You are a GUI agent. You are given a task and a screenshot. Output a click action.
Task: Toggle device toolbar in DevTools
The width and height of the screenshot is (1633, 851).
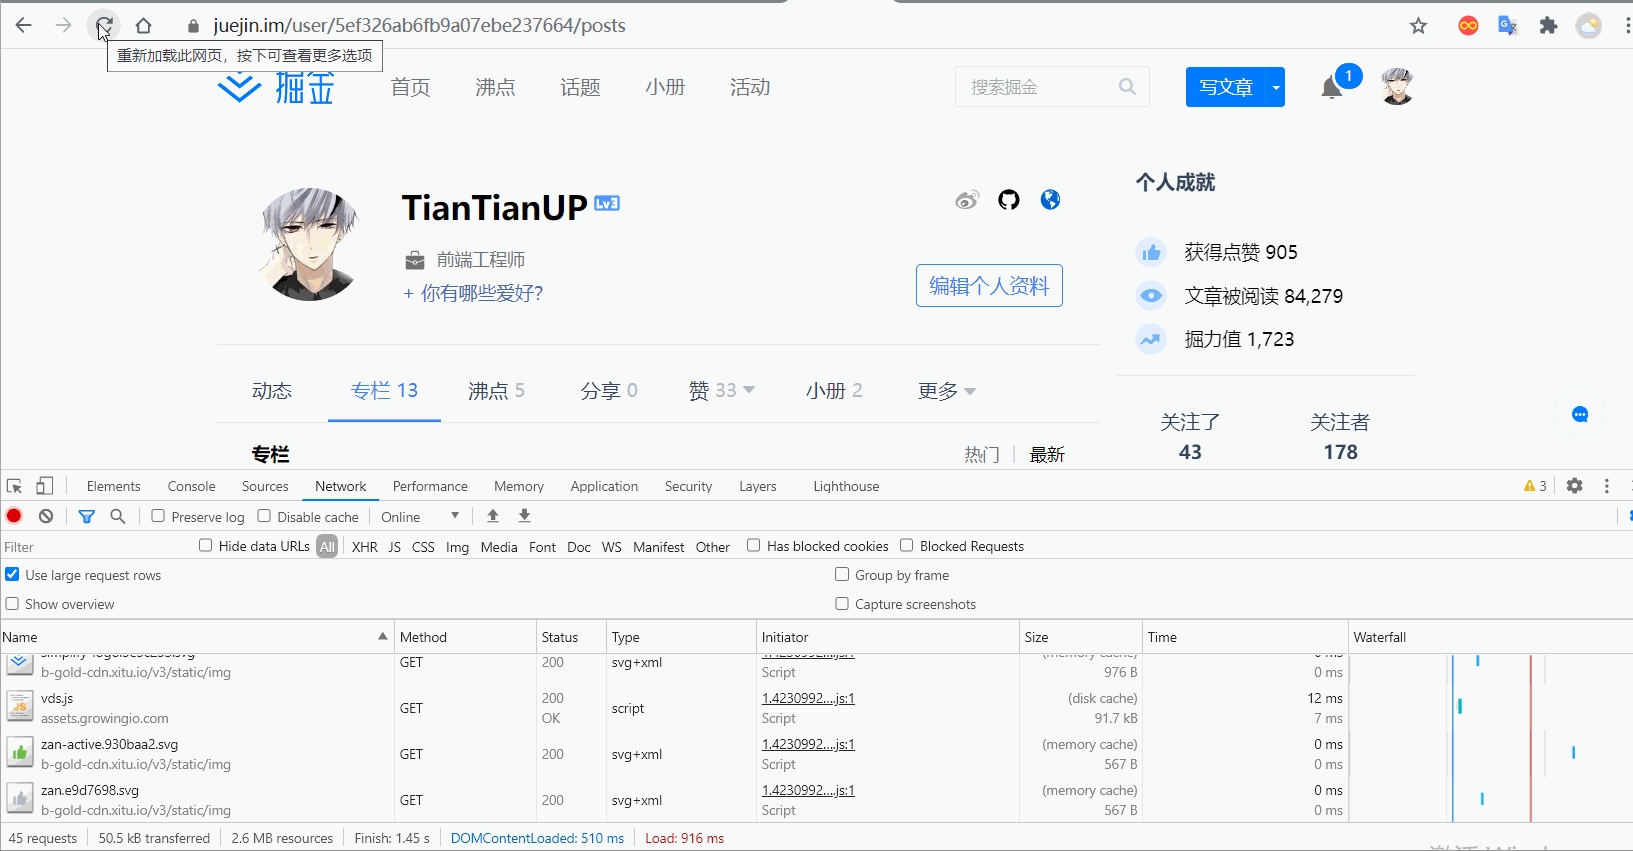coord(44,486)
